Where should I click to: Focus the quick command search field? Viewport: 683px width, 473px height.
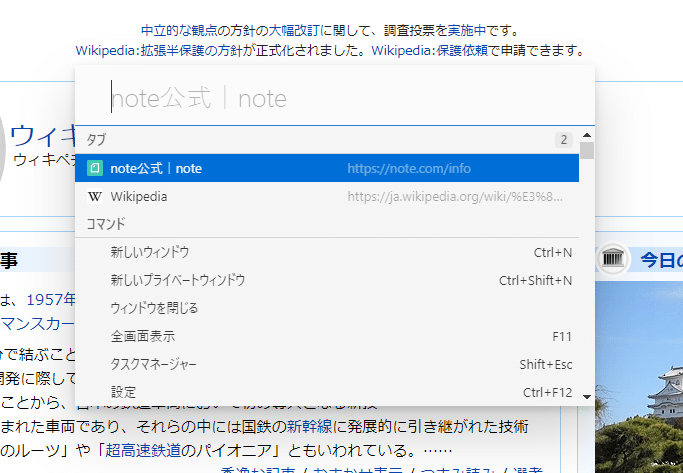coord(335,98)
